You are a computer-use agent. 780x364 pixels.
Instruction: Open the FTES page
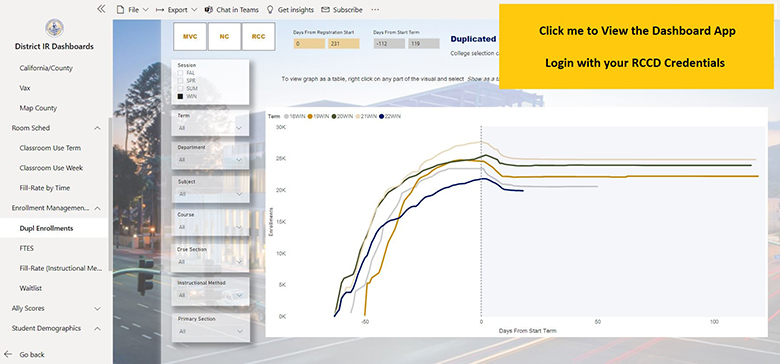(27, 248)
